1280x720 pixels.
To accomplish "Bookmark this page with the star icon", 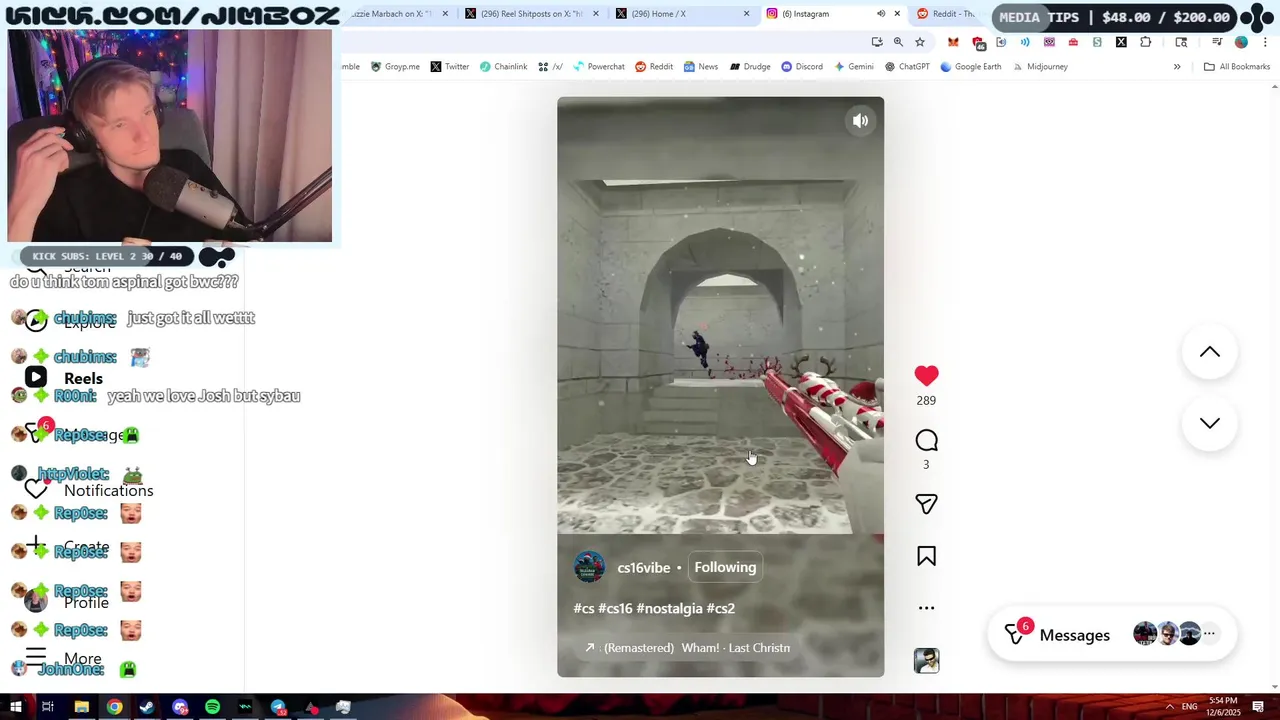I will 920,42.
